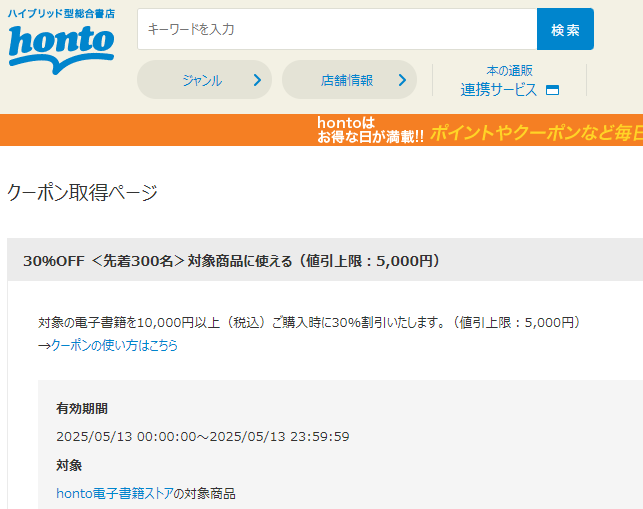Click the 有効期間 label
The width and height of the screenshot is (643, 509).
(x=82, y=409)
